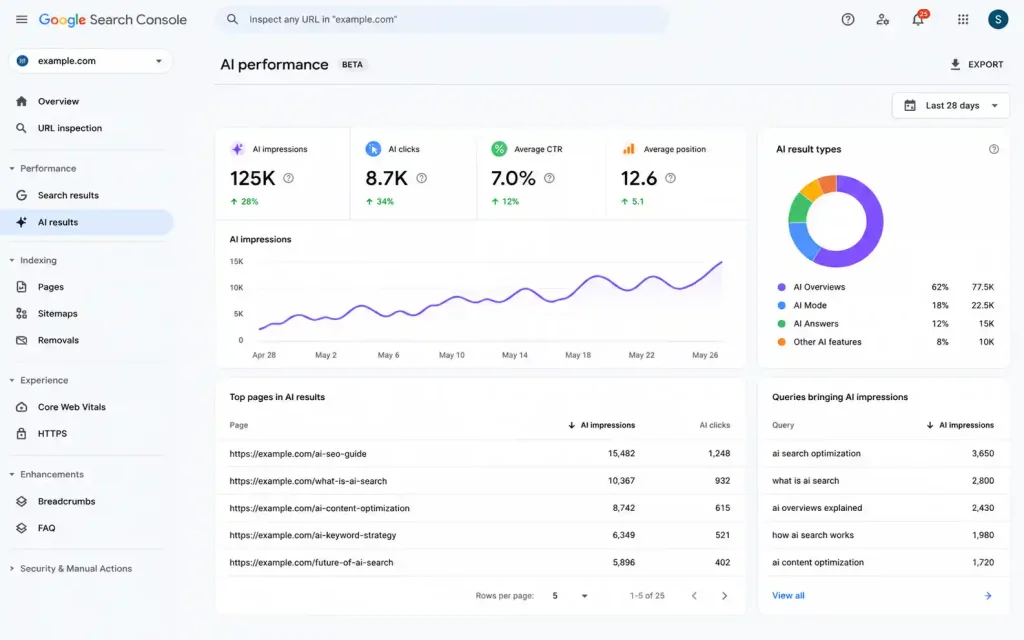Image resolution: width=1024 pixels, height=640 pixels.
Task: Click the EXPORT button
Action: (976, 64)
